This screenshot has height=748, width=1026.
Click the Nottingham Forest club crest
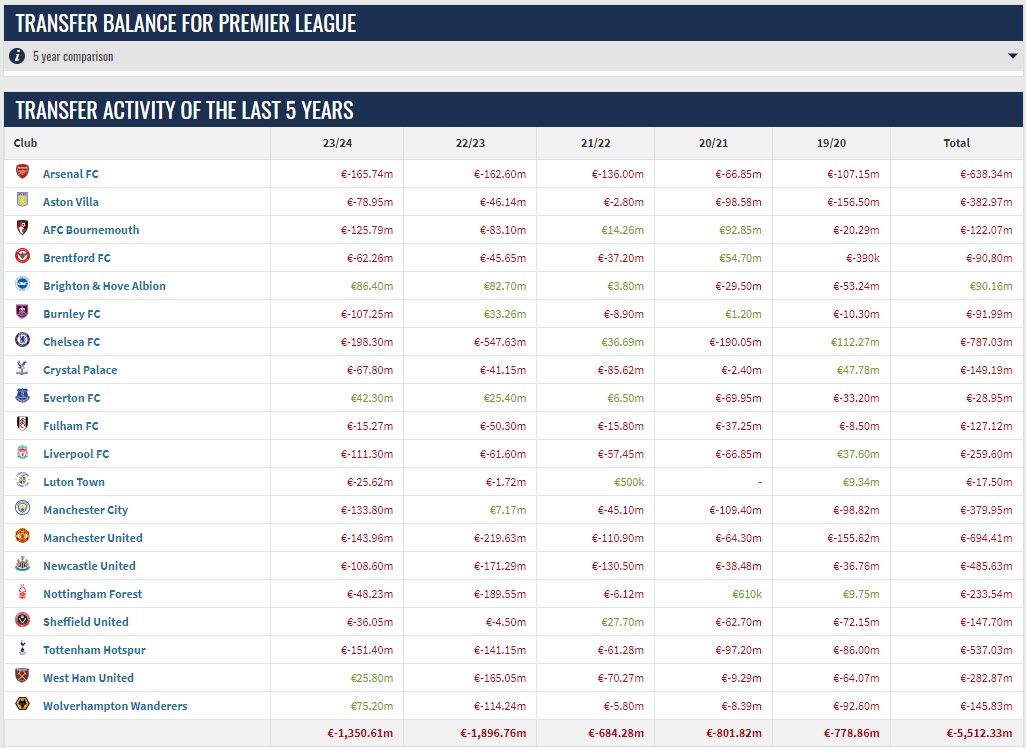(22, 592)
